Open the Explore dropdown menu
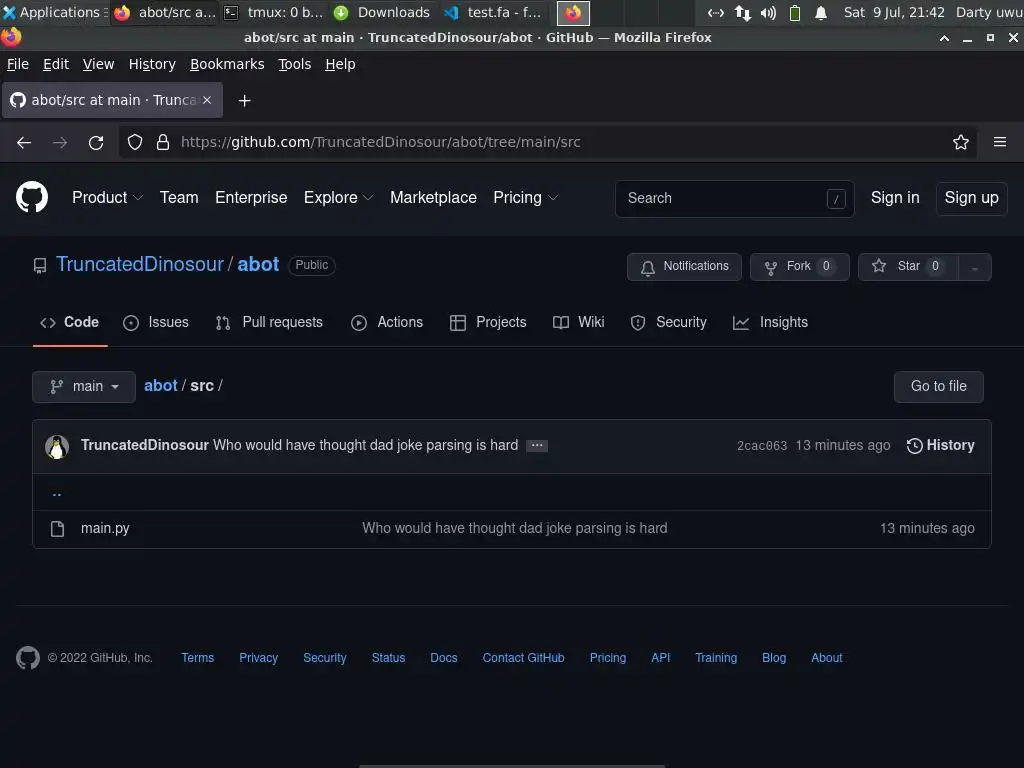The width and height of the screenshot is (1024, 768). click(x=338, y=197)
